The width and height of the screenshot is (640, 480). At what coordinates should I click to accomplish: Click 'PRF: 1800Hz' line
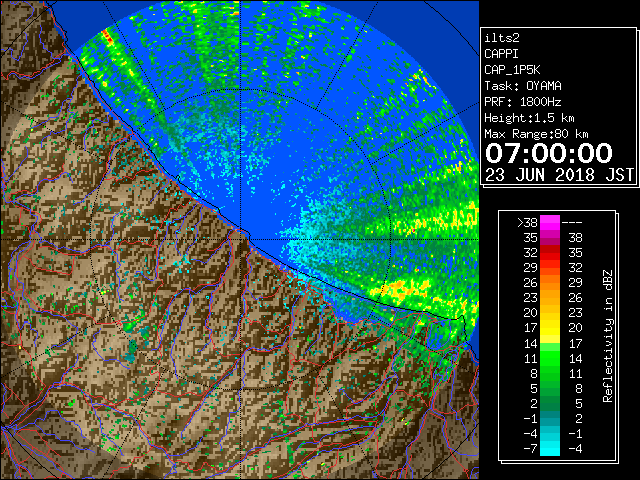pyautogui.click(x=523, y=102)
